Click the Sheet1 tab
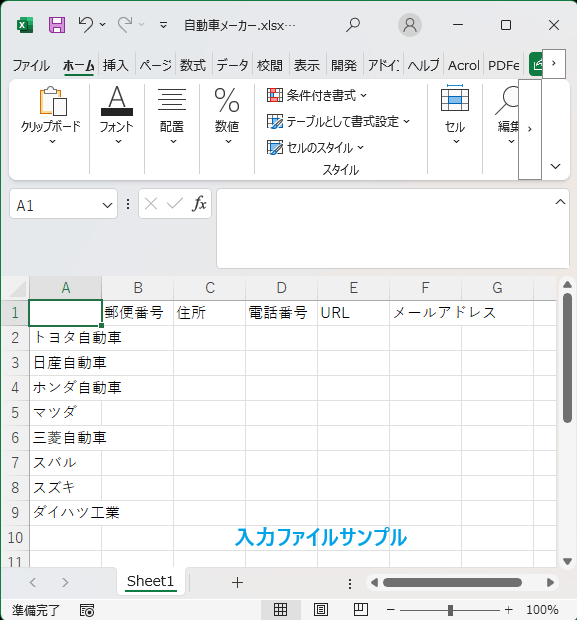The height and width of the screenshot is (620, 577). pos(151,581)
